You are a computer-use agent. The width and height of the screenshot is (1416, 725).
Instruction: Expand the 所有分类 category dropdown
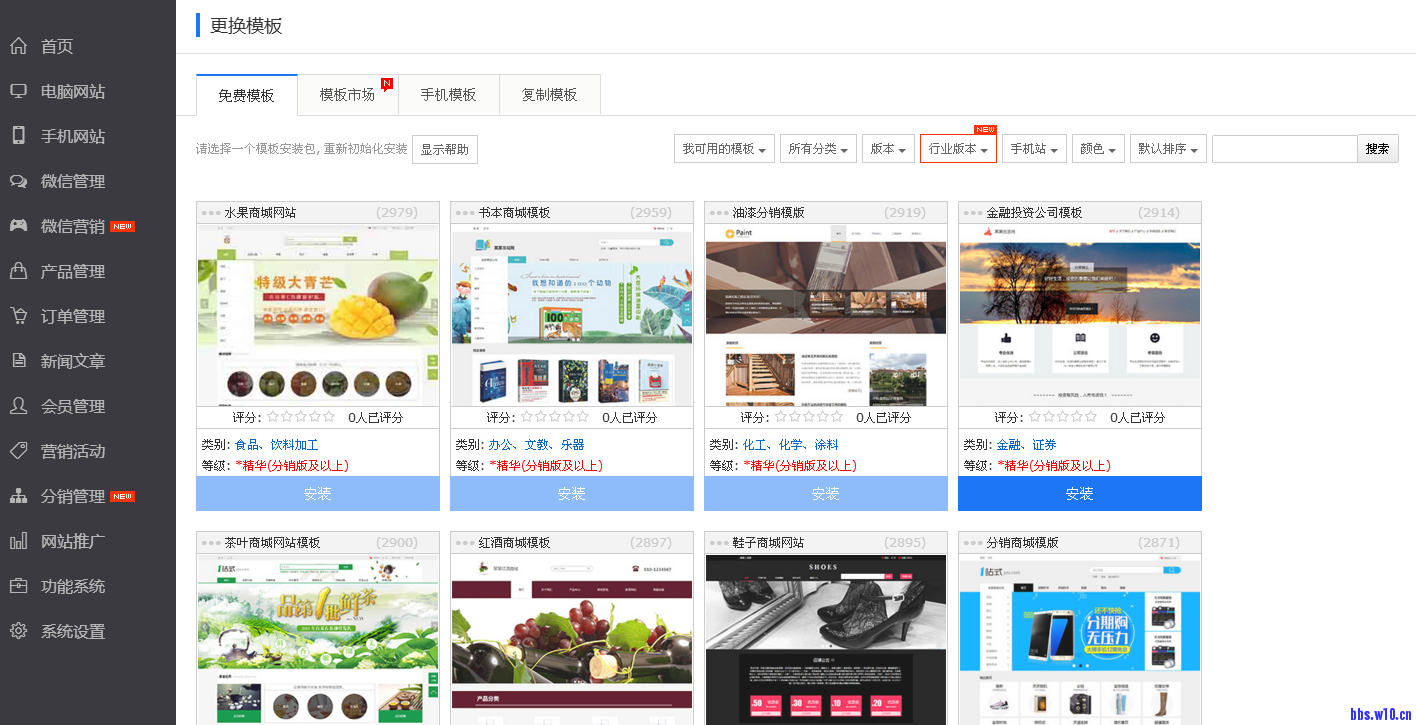[x=817, y=149]
